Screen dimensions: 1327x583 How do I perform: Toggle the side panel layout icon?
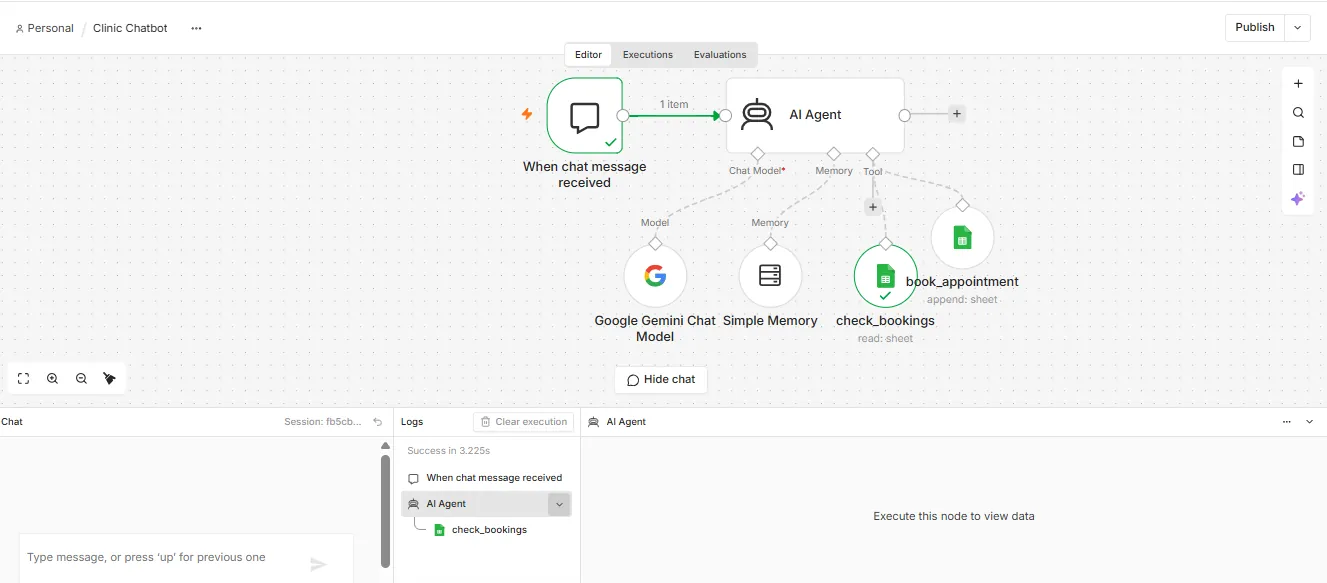click(1298, 170)
